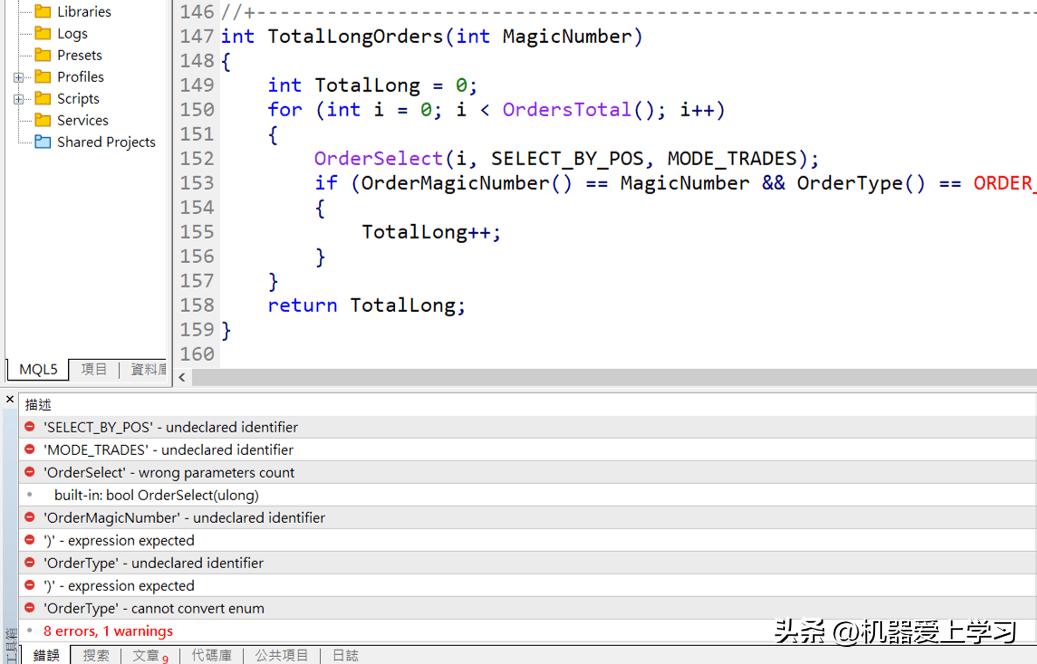Click error icon beside SELECT_BY_POS row
The image size is (1037, 664).
coord(30,427)
